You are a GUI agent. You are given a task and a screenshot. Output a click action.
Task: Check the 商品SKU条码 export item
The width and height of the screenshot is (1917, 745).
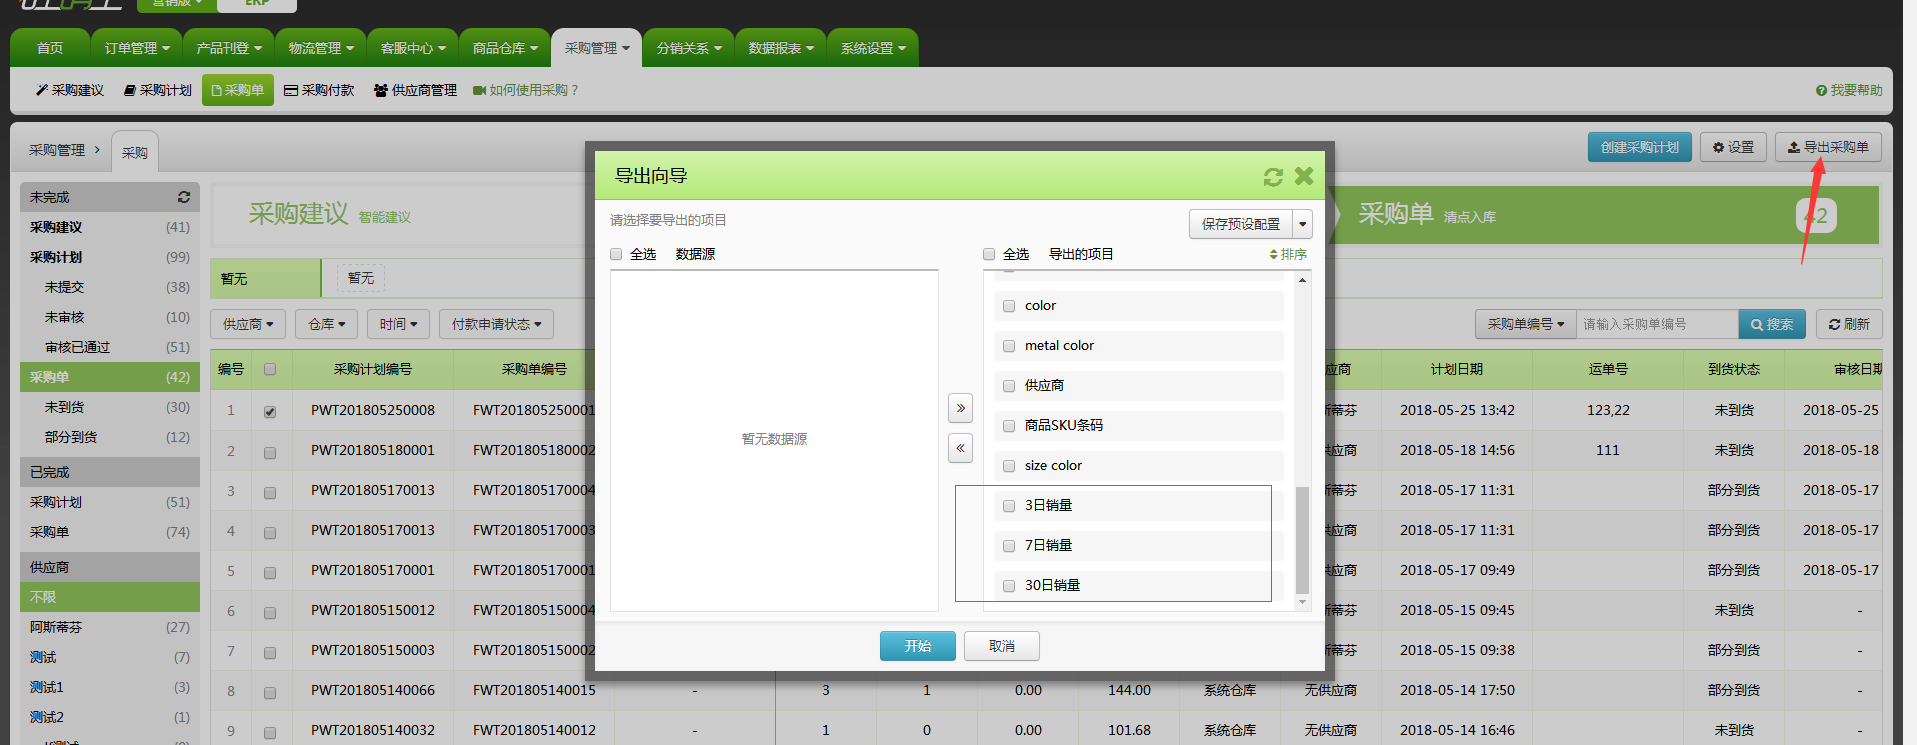tap(1009, 426)
